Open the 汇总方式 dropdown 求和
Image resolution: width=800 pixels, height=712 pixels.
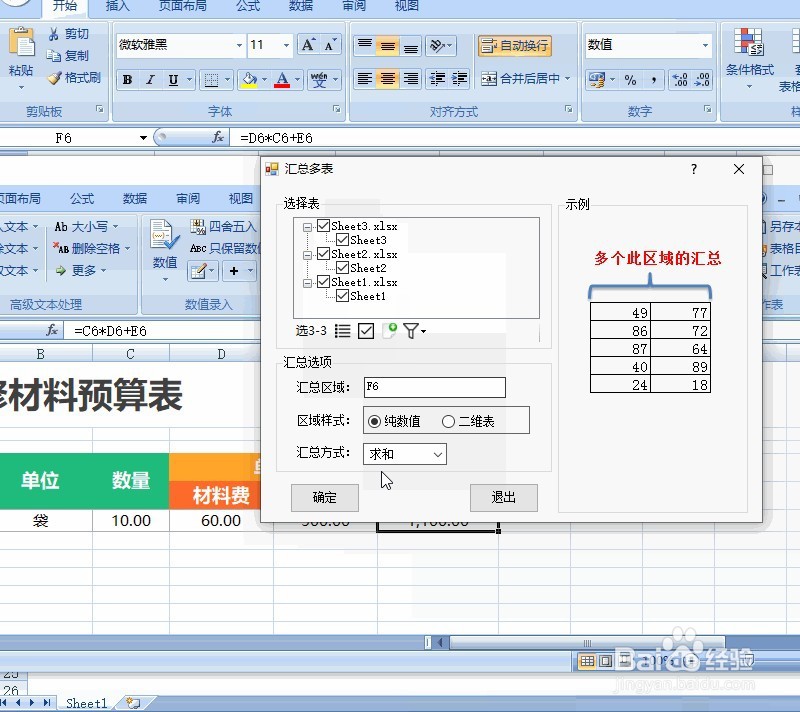405,454
